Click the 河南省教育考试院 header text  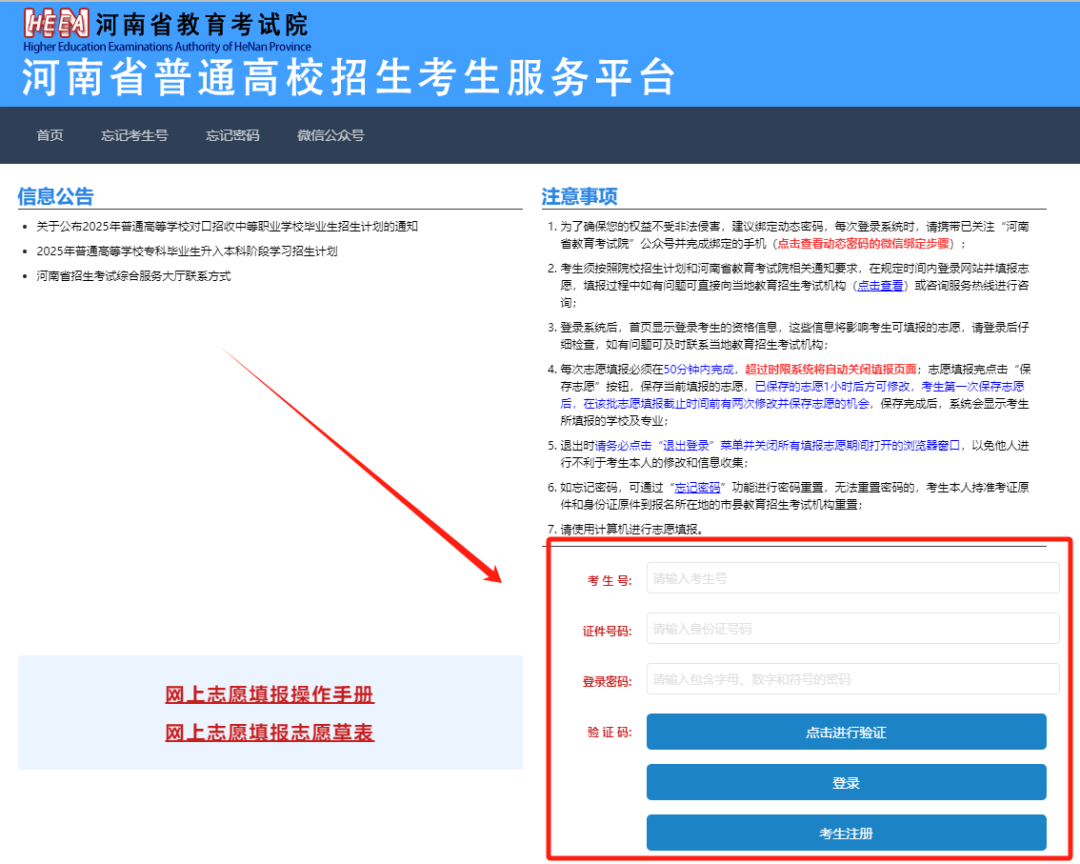202,25
